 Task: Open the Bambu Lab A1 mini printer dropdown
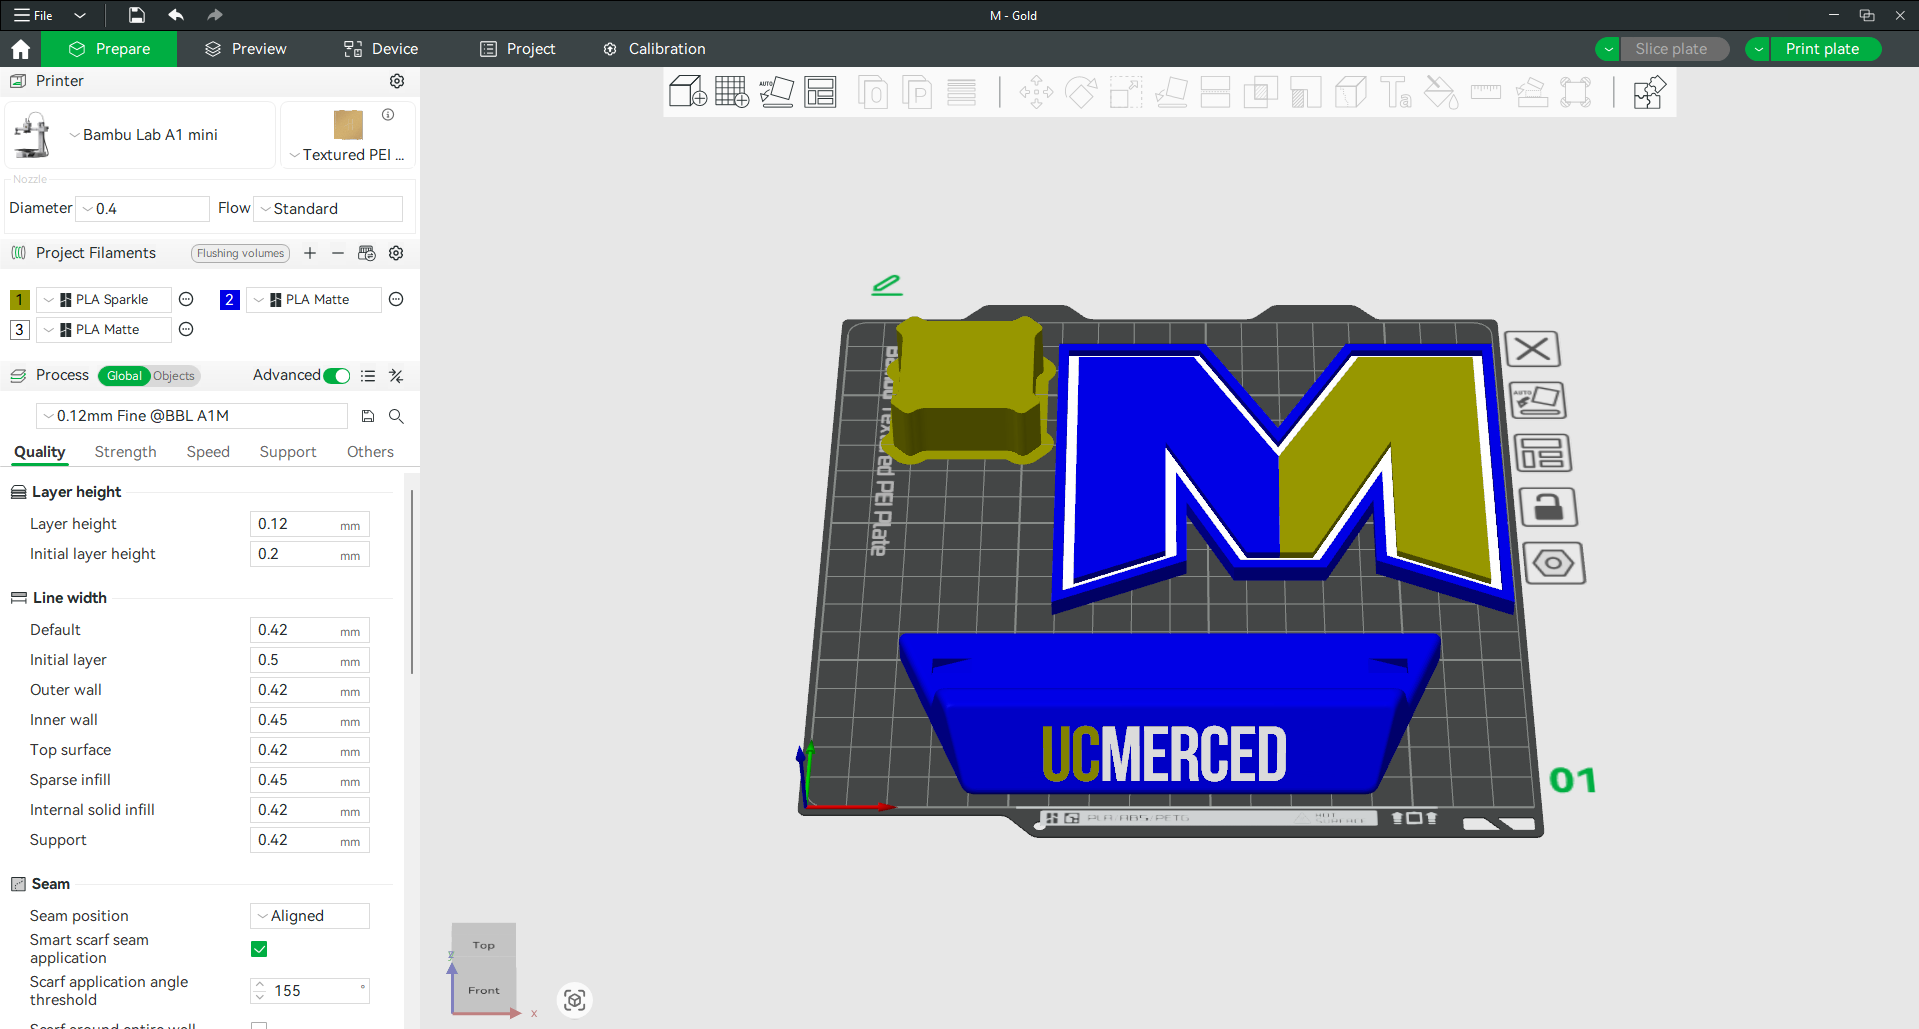(142, 135)
